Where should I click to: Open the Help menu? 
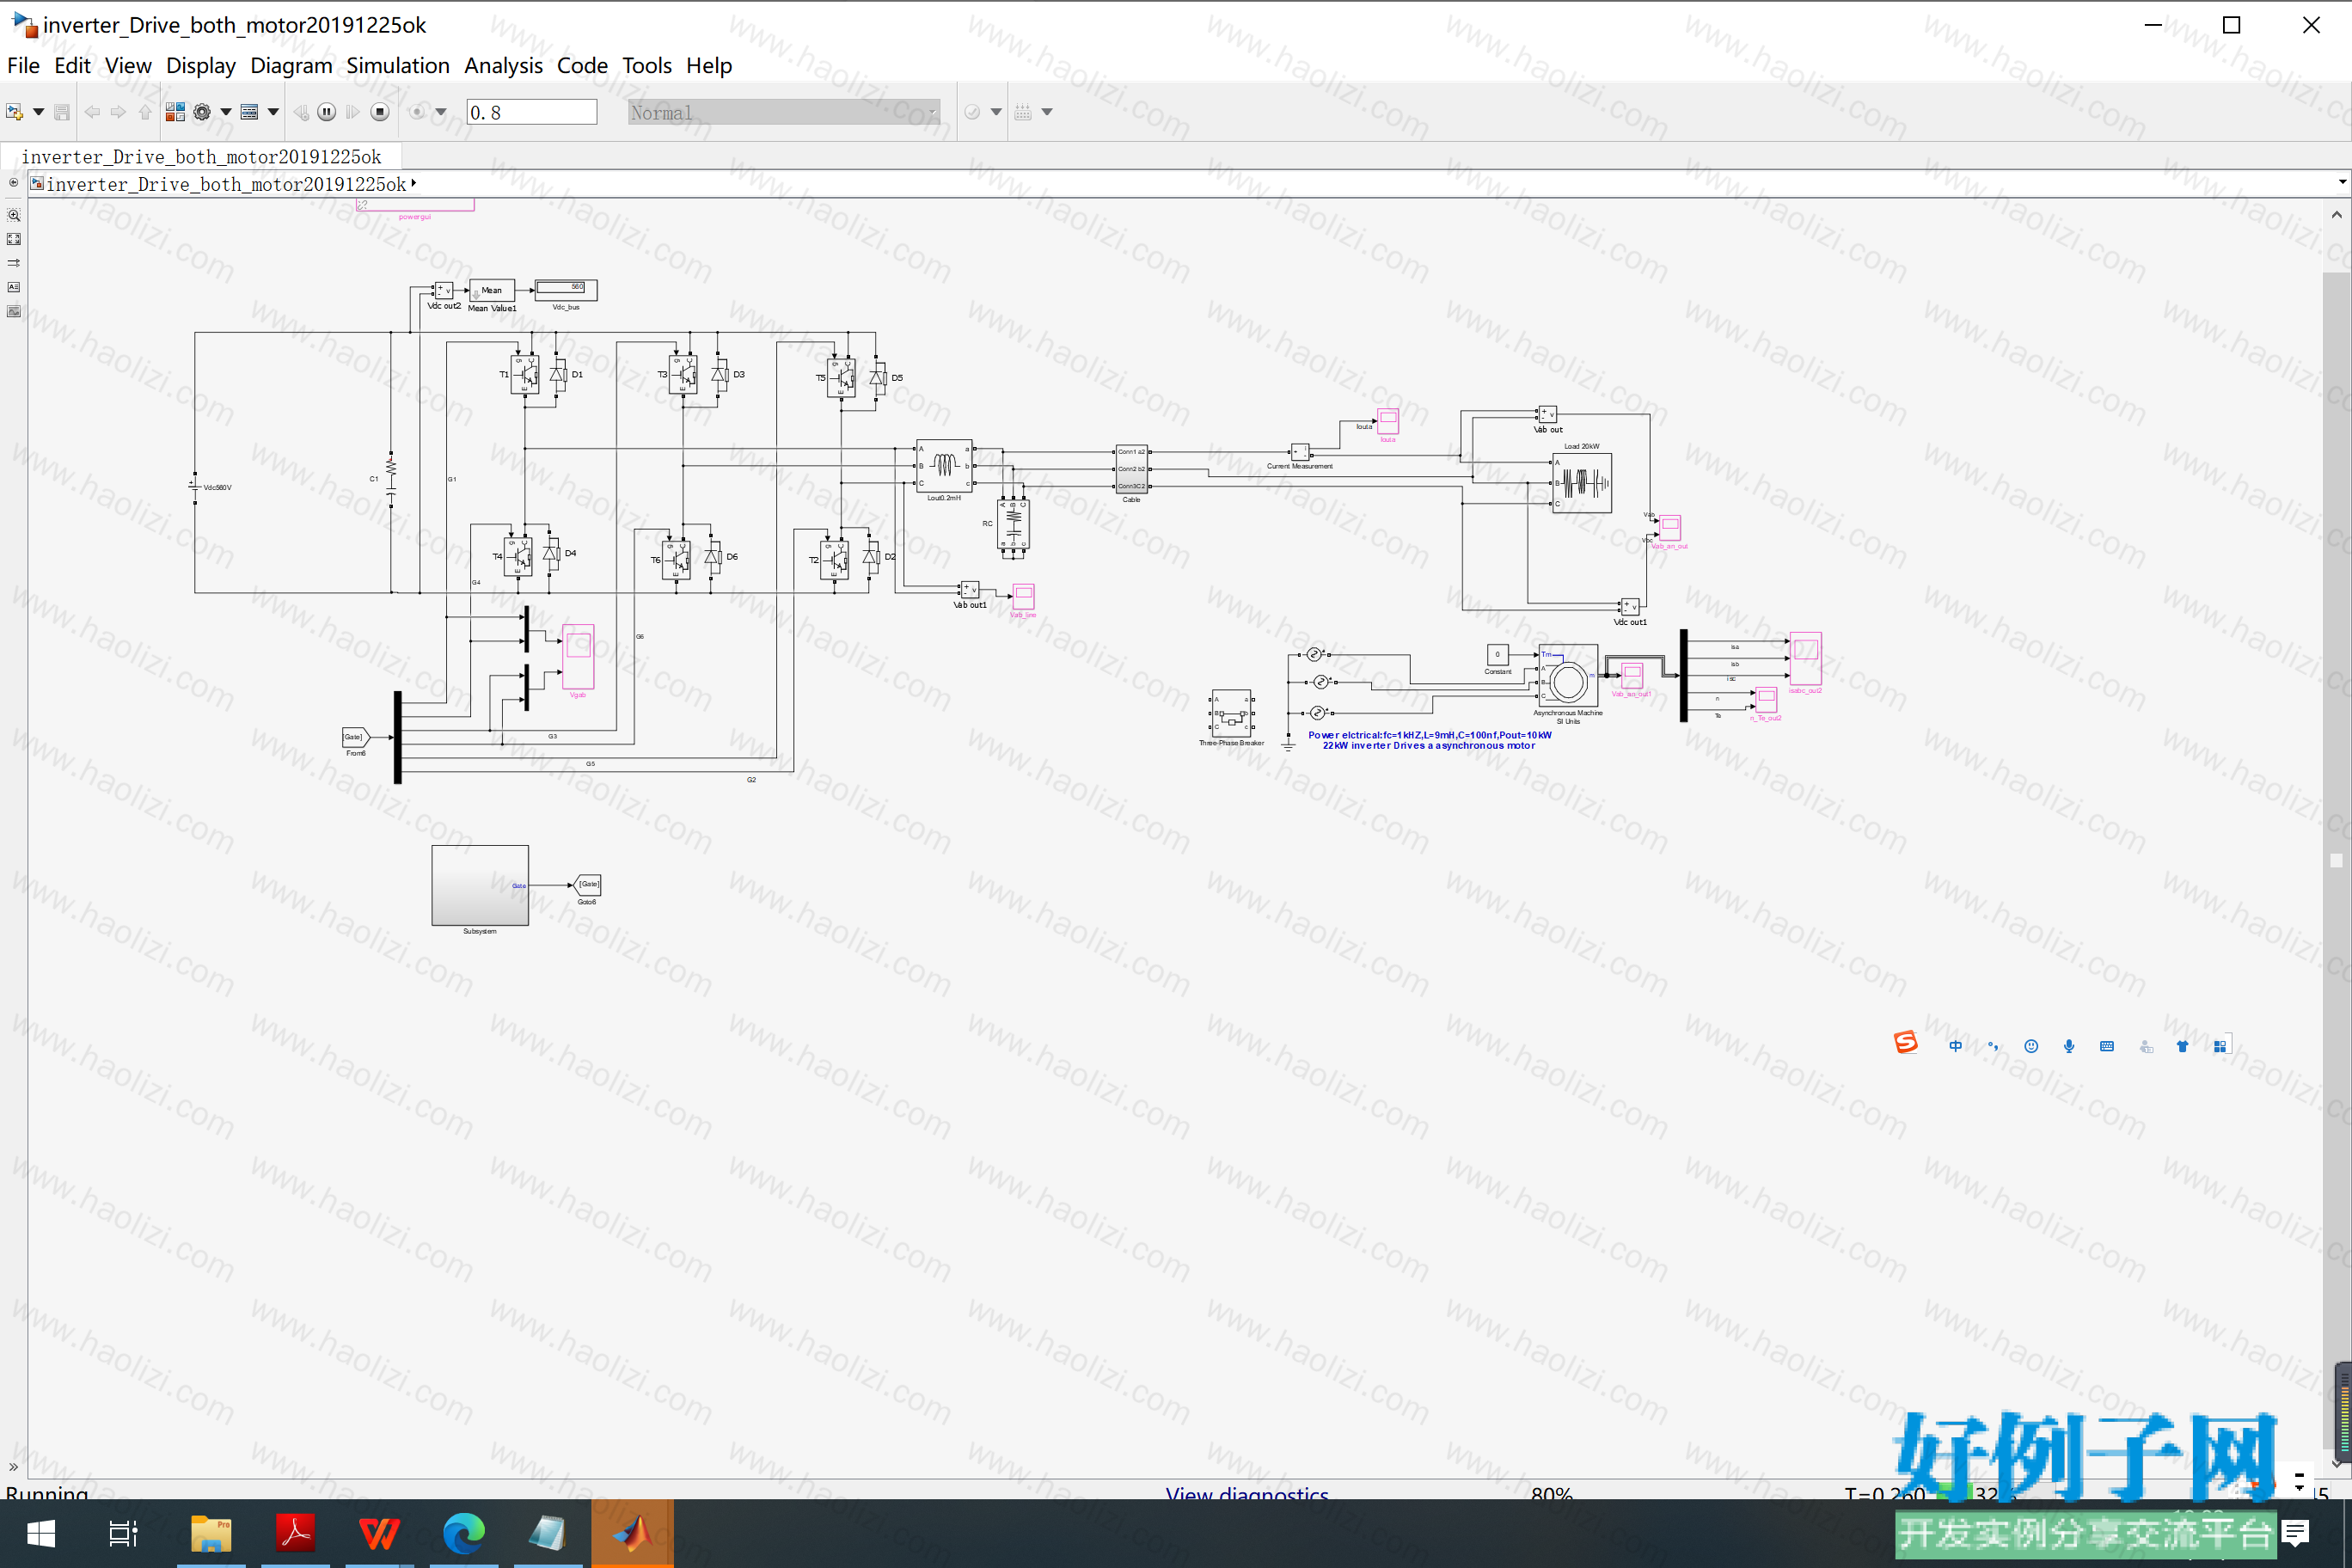(709, 66)
